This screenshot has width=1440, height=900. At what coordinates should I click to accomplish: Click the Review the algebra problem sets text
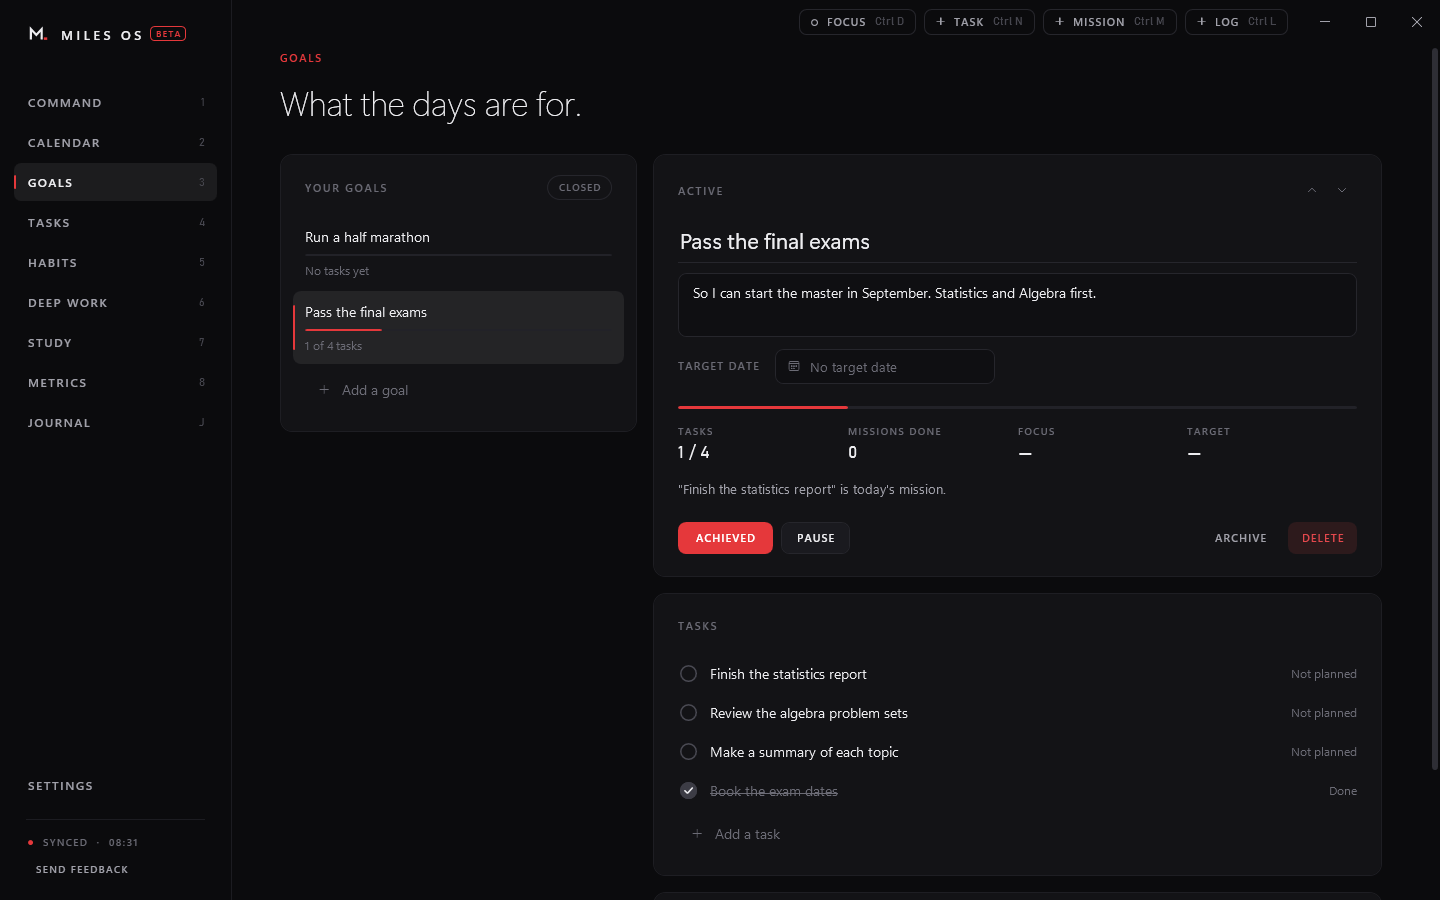(x=809, y=713)
